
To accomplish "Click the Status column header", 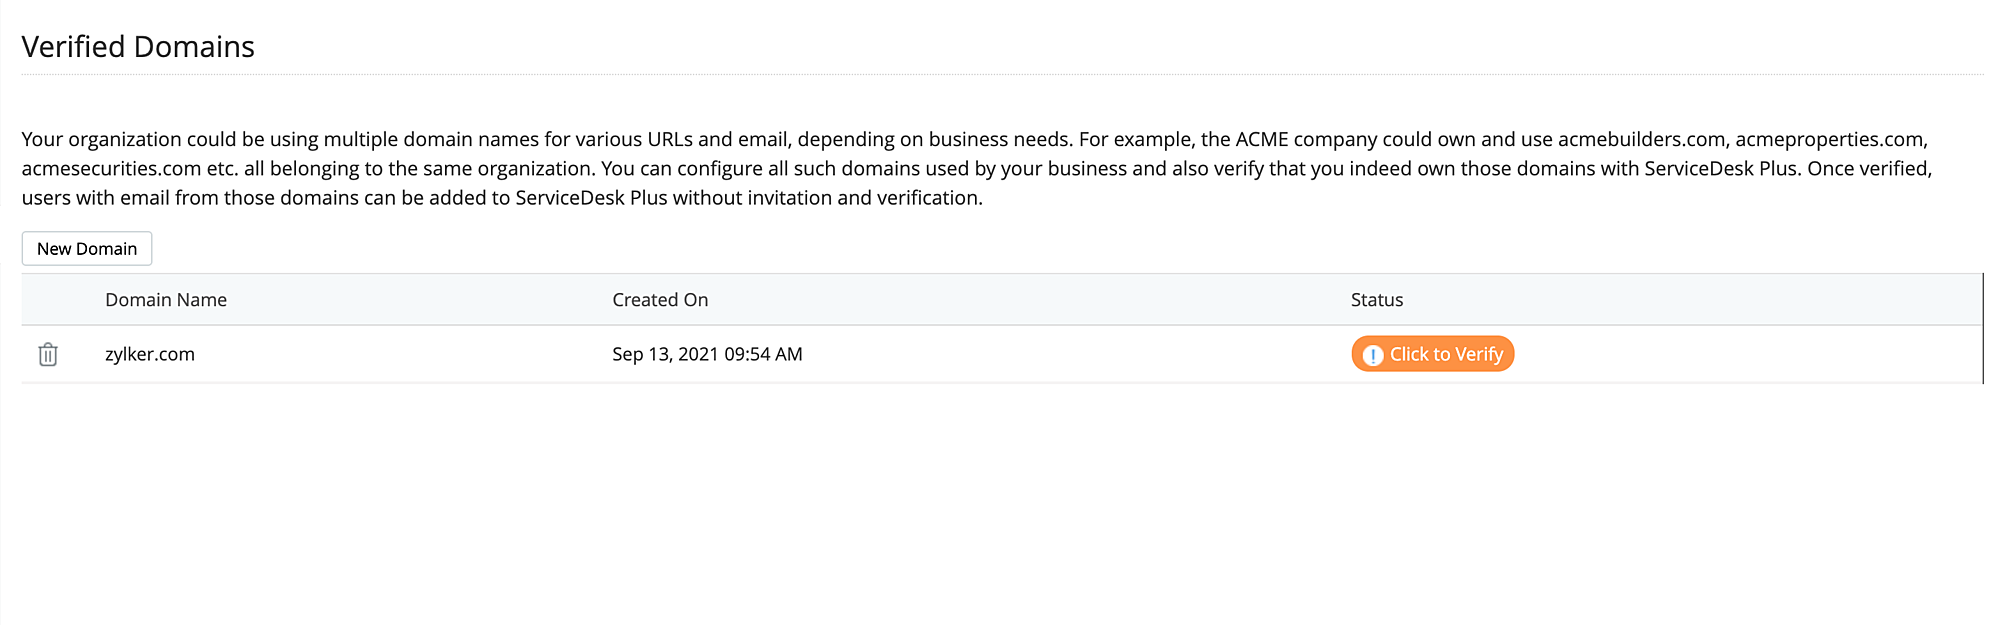I will tap(1377, 300).
